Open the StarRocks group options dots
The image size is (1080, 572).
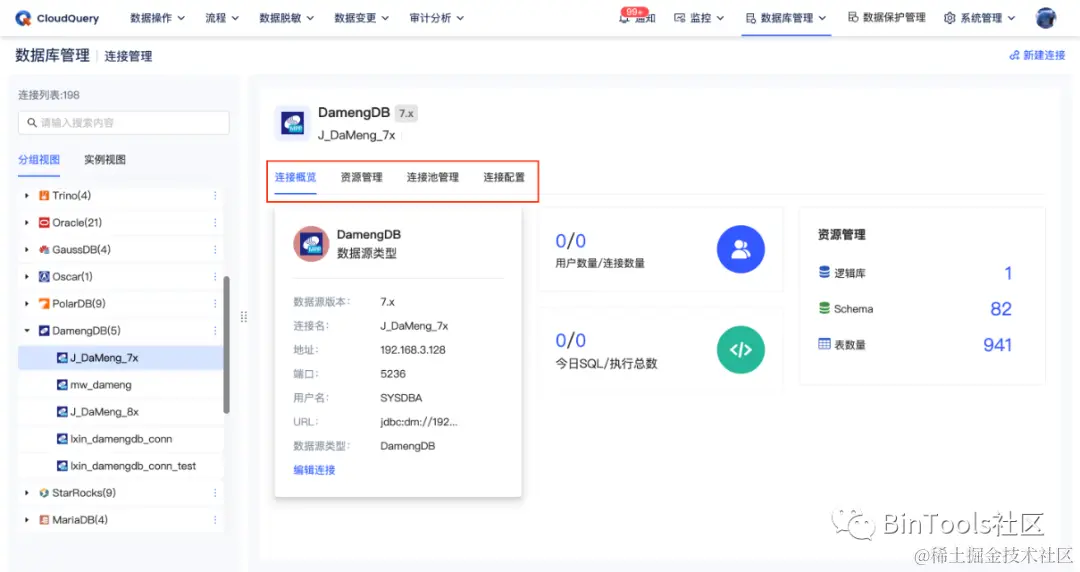(215, 493)
